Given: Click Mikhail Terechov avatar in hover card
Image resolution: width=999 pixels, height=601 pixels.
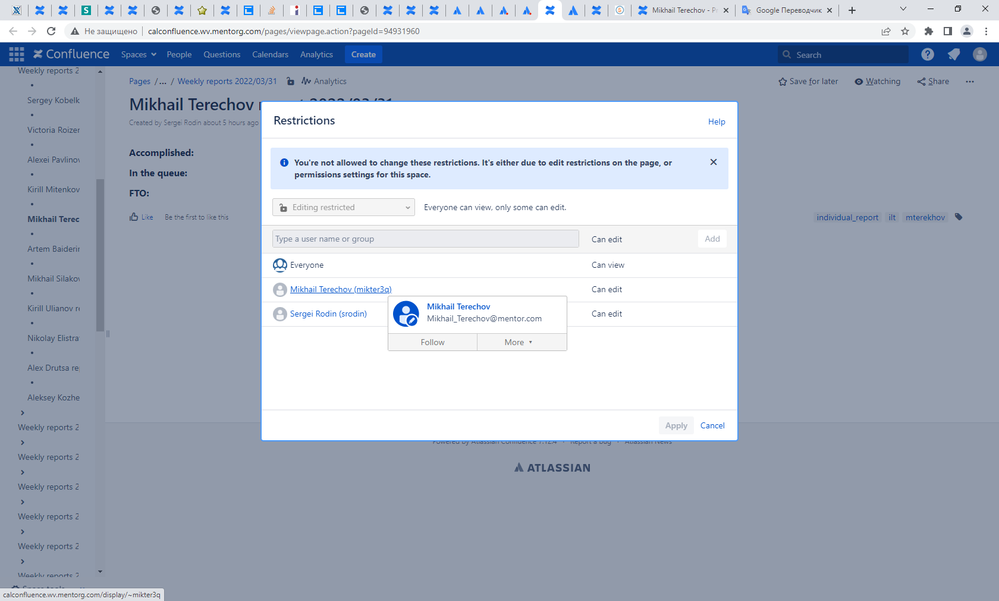Looking at the screenshot, I should point(406,314).
